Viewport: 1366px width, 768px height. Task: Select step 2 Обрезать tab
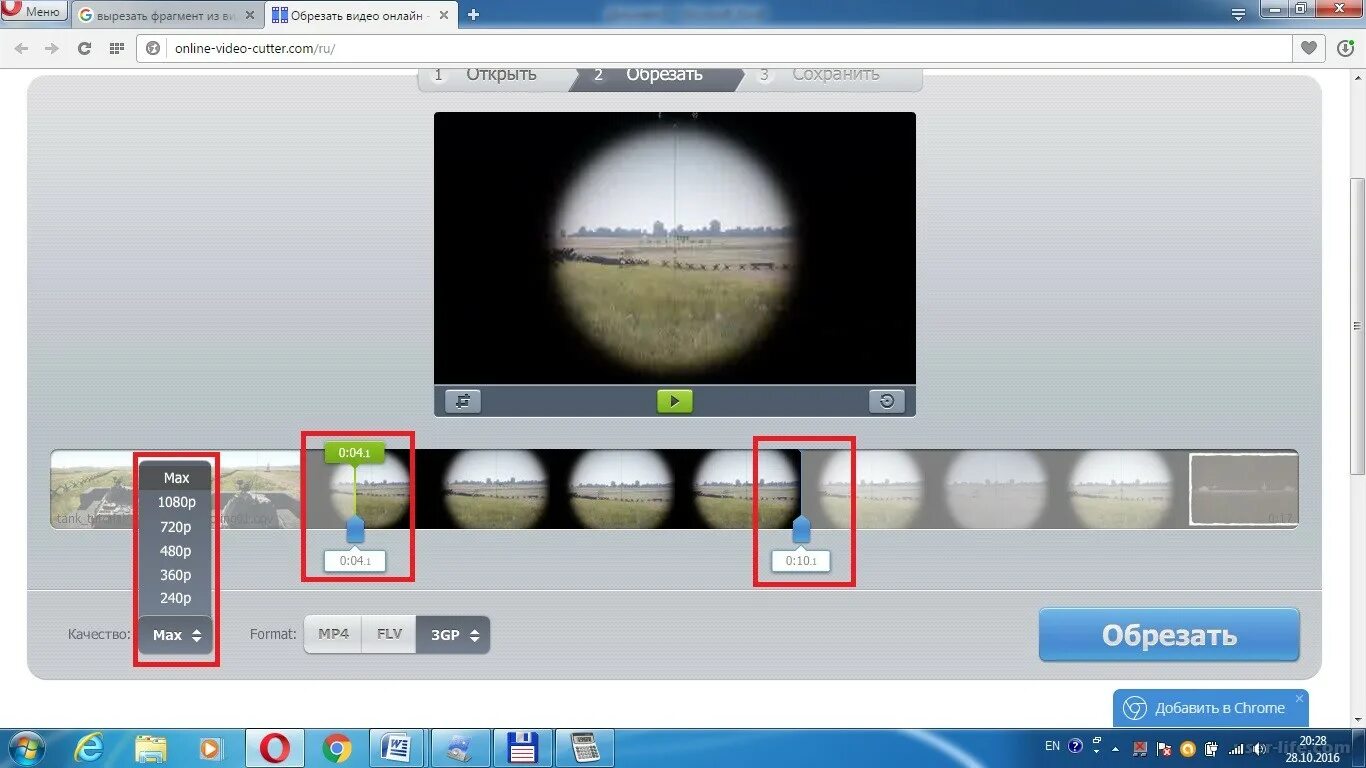pyautogui.click(x=655, y=75)
